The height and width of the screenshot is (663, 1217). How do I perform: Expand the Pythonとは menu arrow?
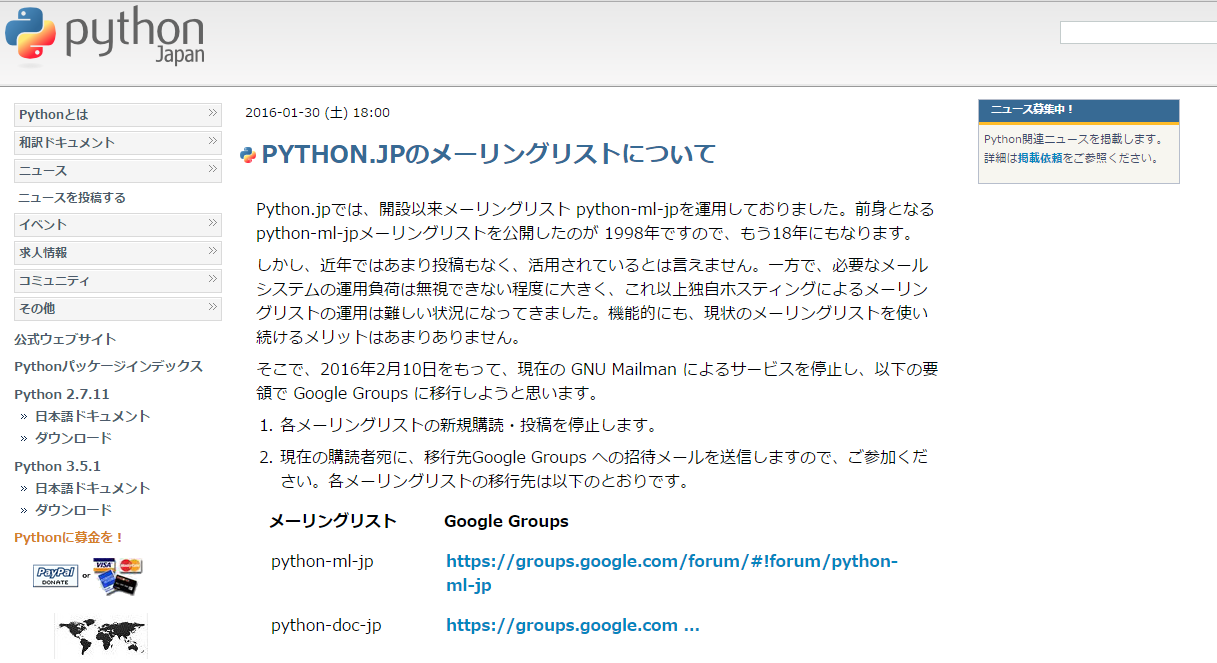point(213,113)
